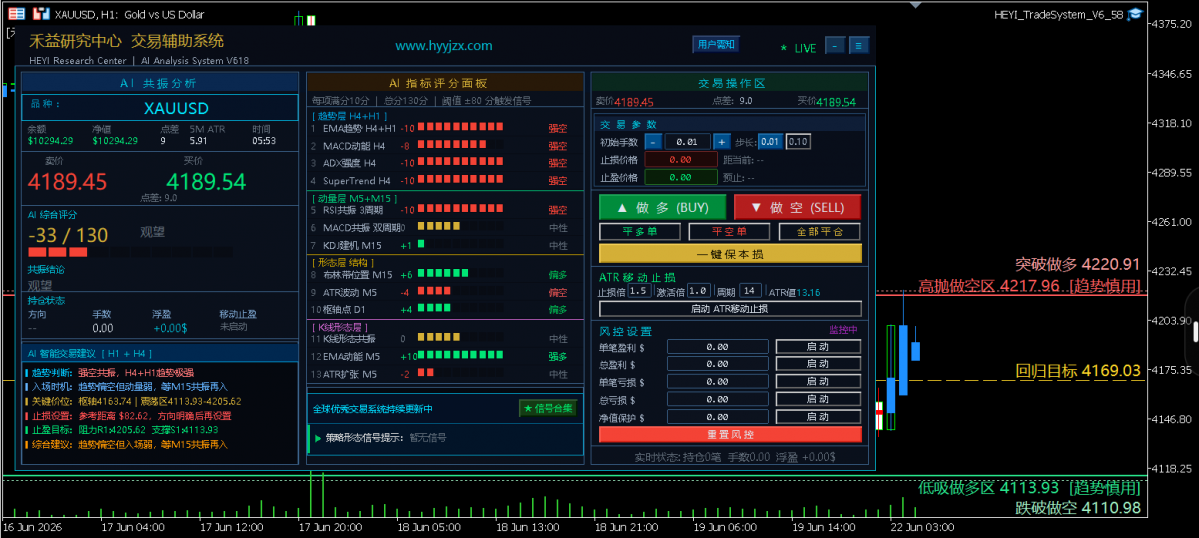The image size is (1199, 538).
Task: Click the stop-loss price 止损价格 field
Action: (681, 159)
